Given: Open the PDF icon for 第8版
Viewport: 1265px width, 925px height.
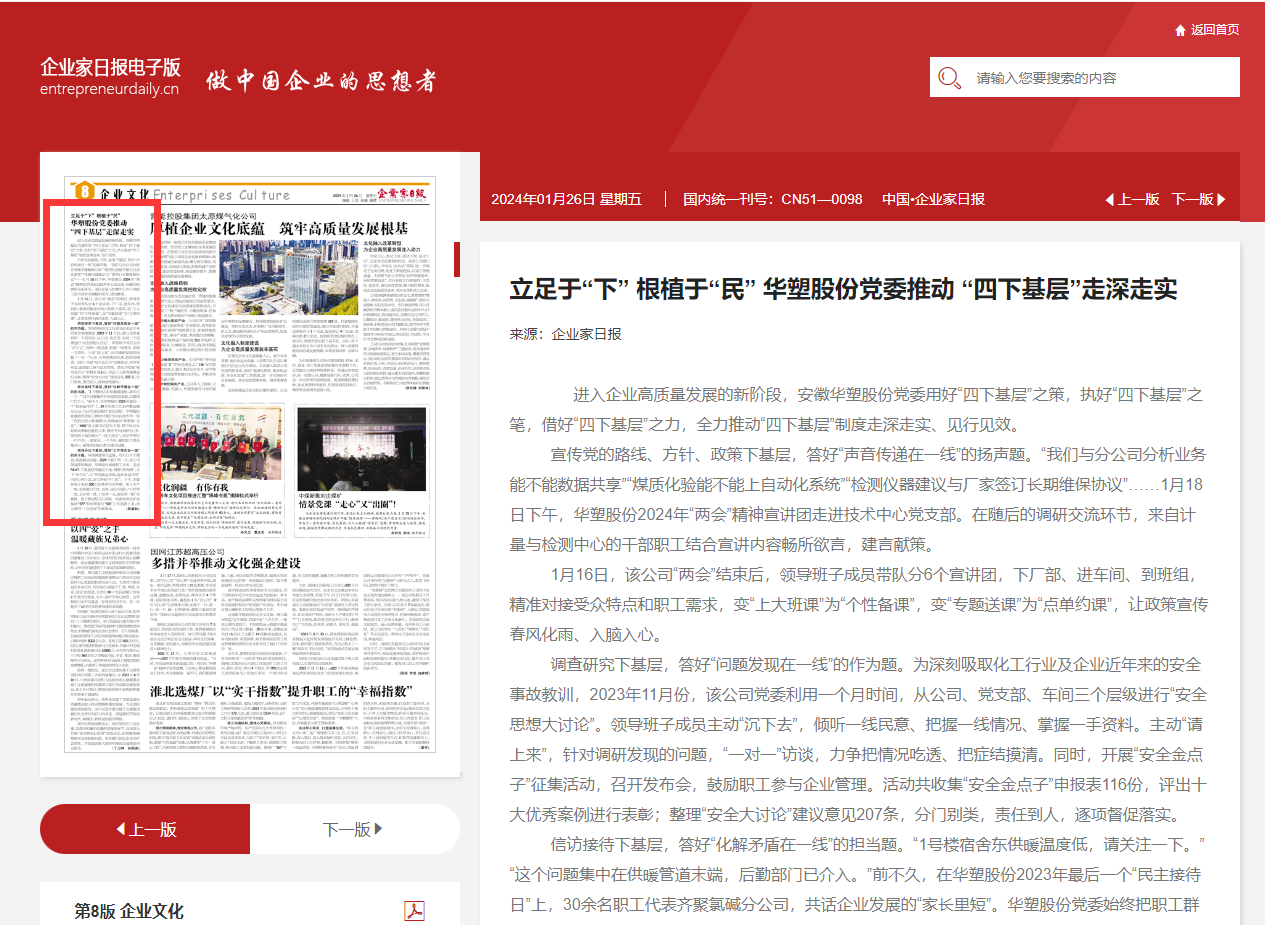Looking at the screenshot, I should [x=414, y=911].
